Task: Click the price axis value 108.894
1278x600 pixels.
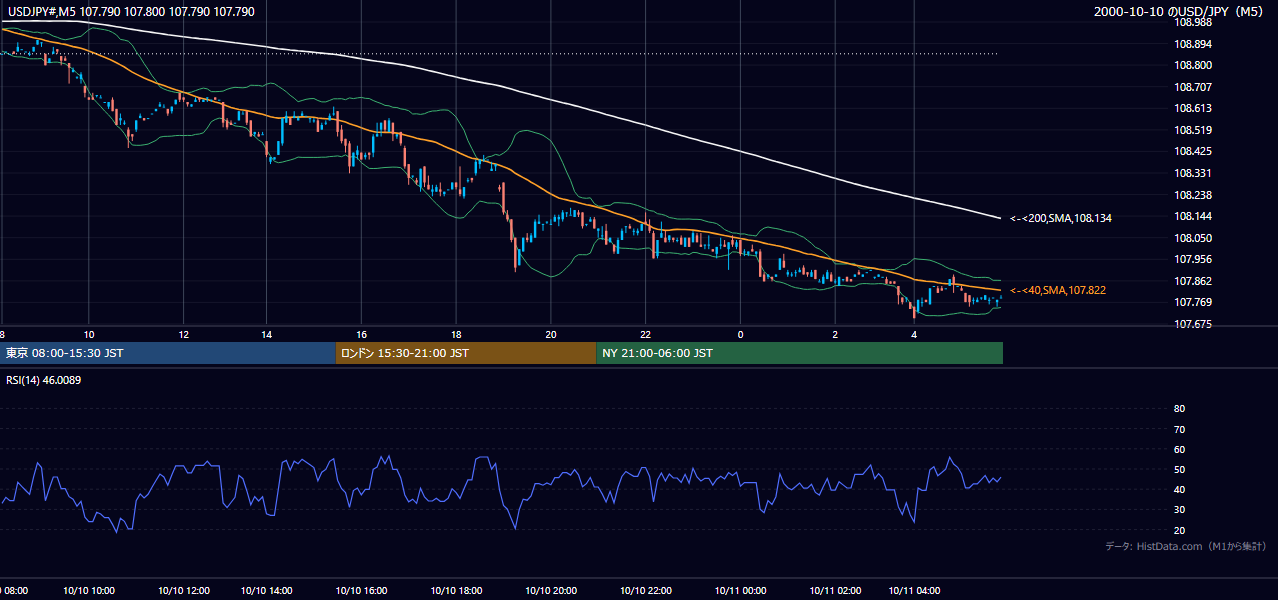Action: coord(1194,44)
